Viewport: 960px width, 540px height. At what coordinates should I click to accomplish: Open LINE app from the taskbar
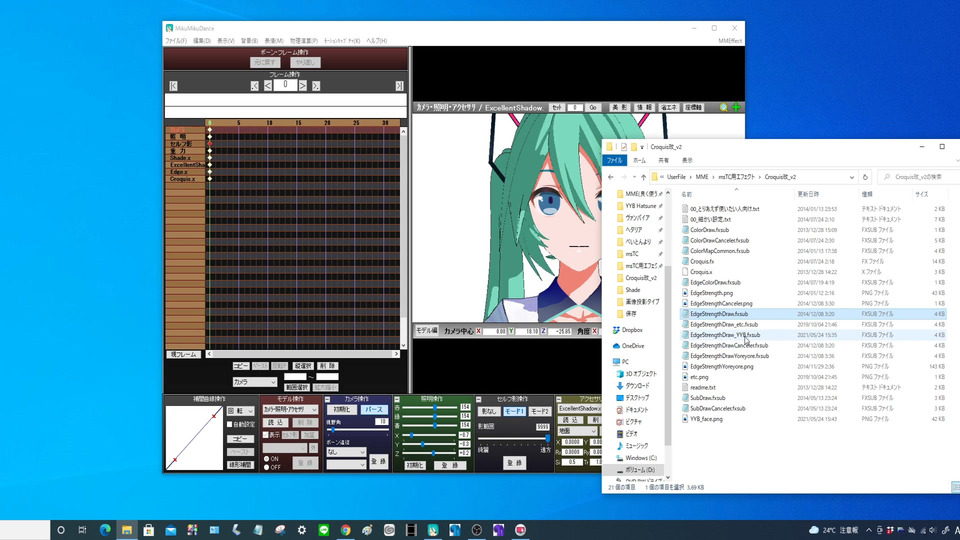tap(323, 529)
